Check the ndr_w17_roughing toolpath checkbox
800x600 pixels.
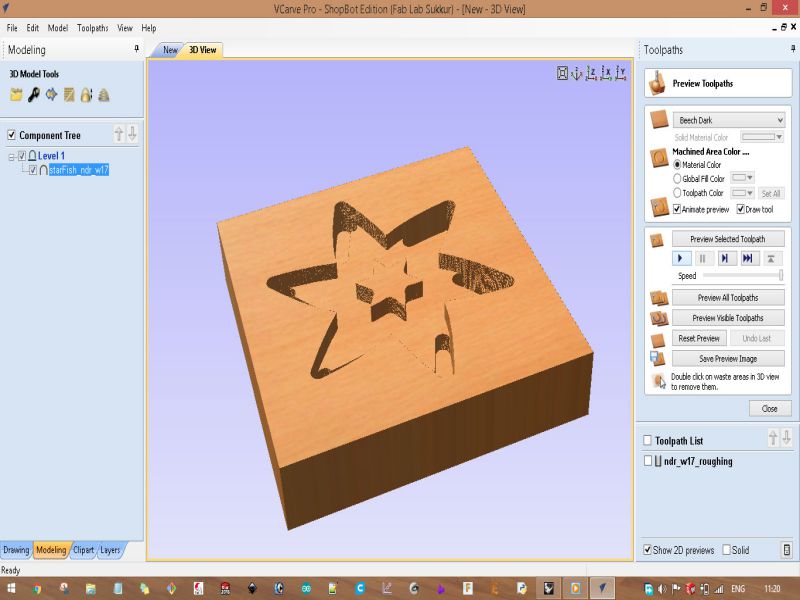tap(647, 461)
